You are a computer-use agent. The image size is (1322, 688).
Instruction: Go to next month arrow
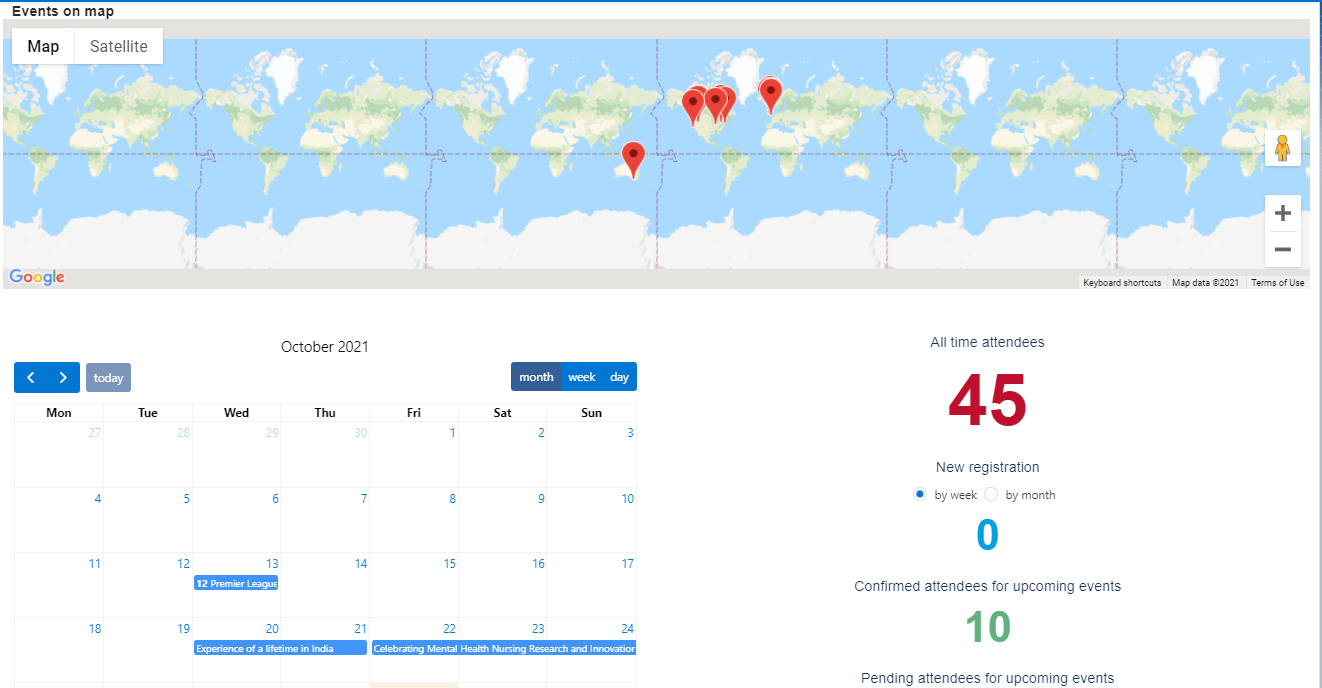point(63,377)
